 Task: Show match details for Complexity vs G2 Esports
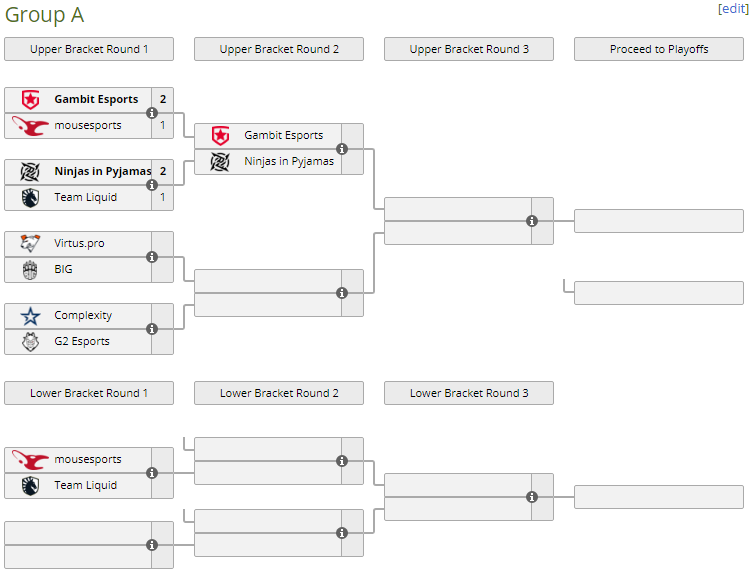click(x=152, y=329)
